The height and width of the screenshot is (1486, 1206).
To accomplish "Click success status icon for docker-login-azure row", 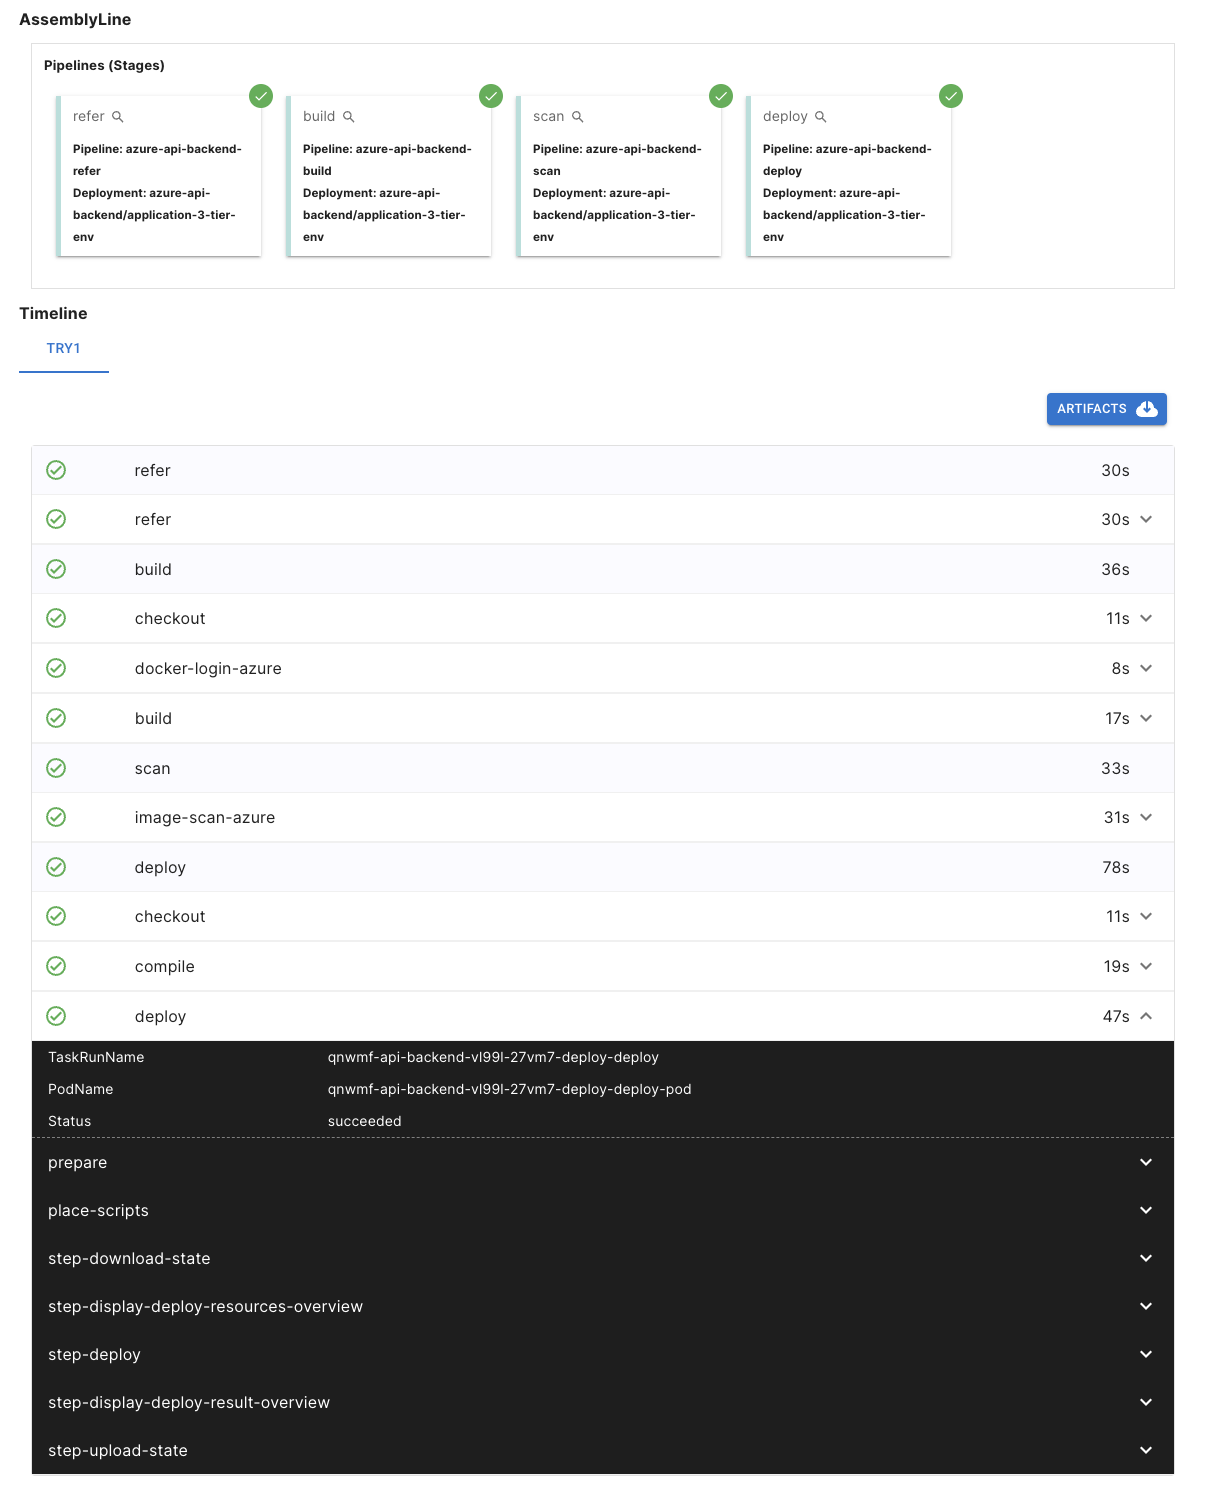I will [x=57, y=668].
